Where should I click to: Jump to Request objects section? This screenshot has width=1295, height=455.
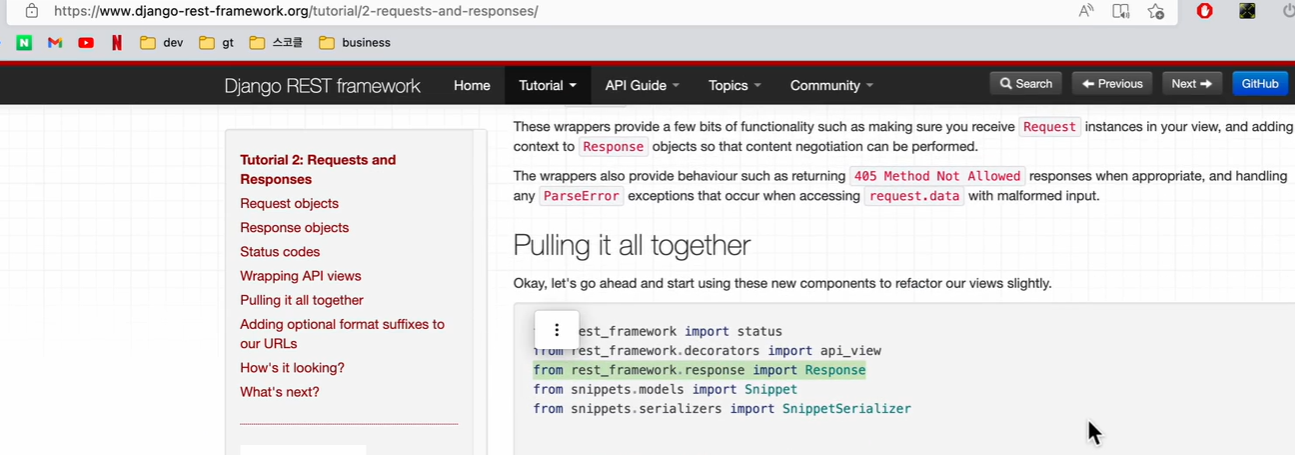point(289,203)
